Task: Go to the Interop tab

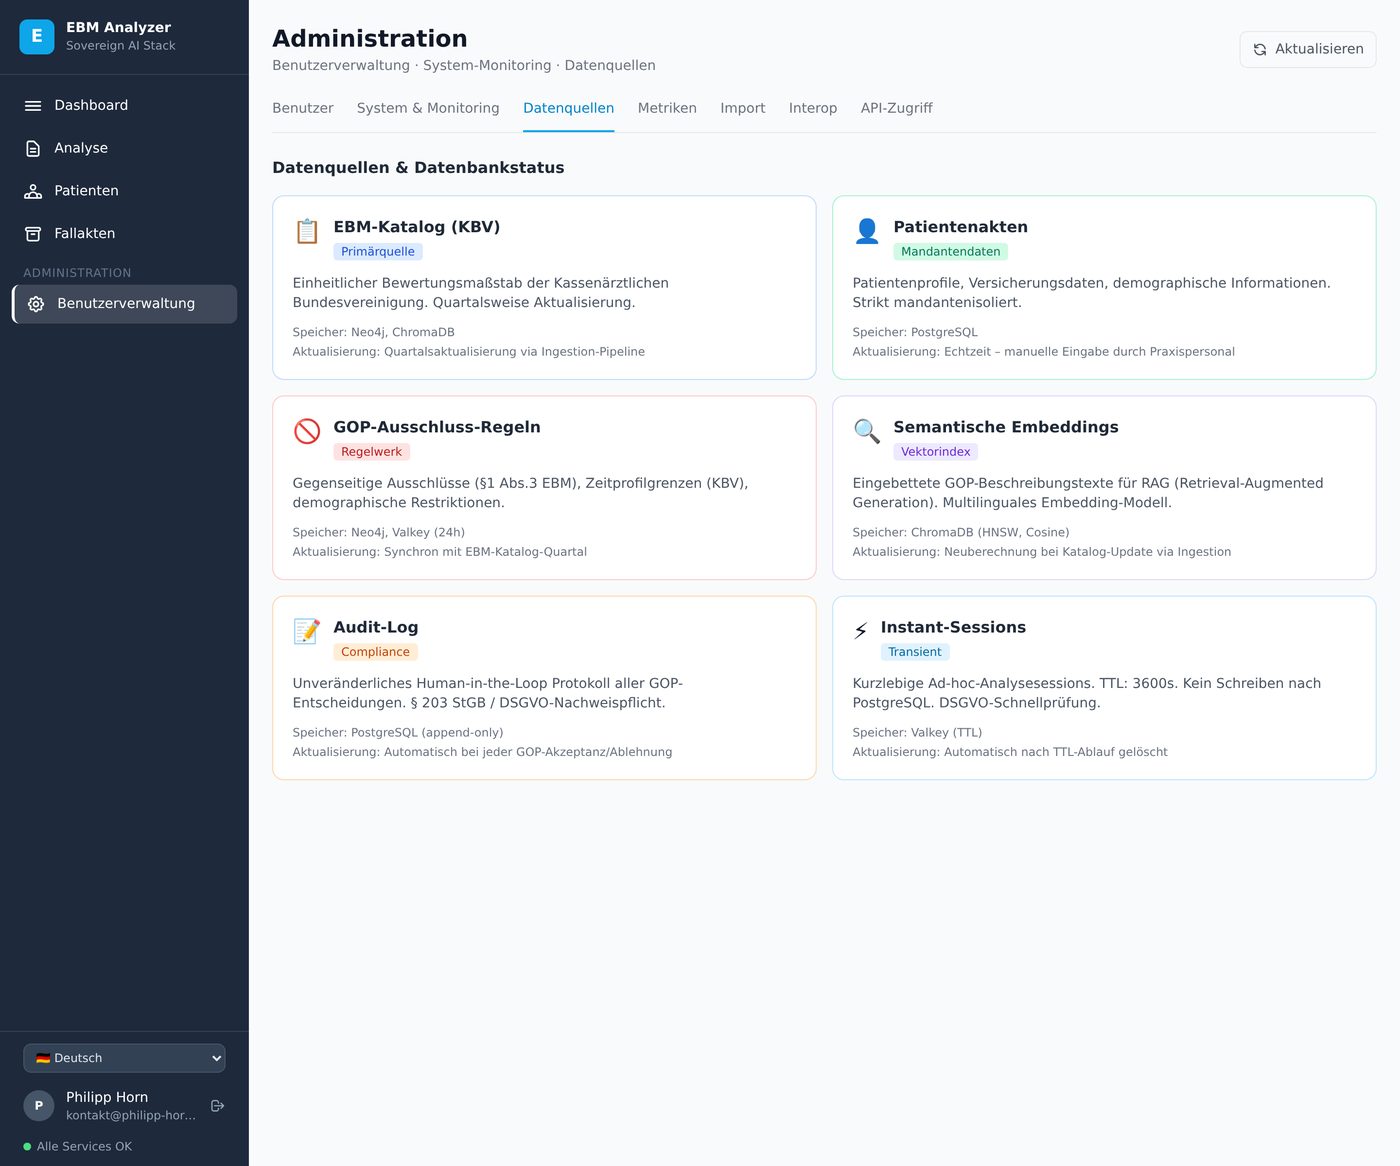Action: tap(813, 108)
